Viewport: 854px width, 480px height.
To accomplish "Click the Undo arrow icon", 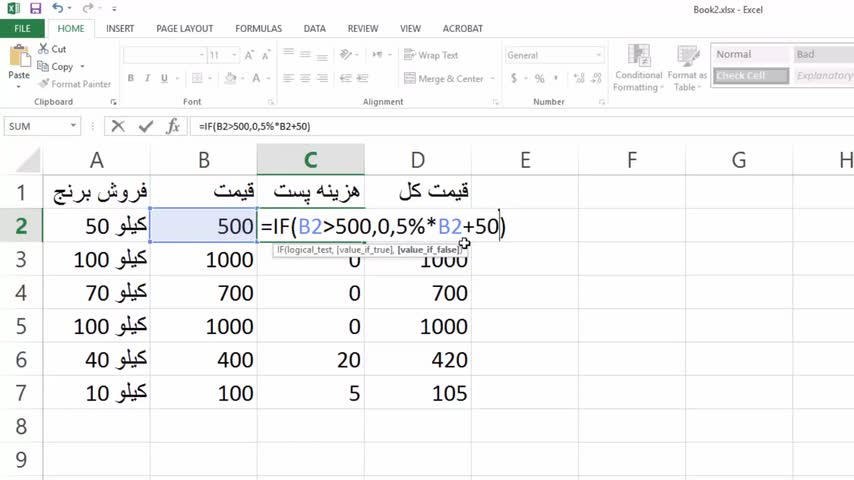I will pos(57,8).
